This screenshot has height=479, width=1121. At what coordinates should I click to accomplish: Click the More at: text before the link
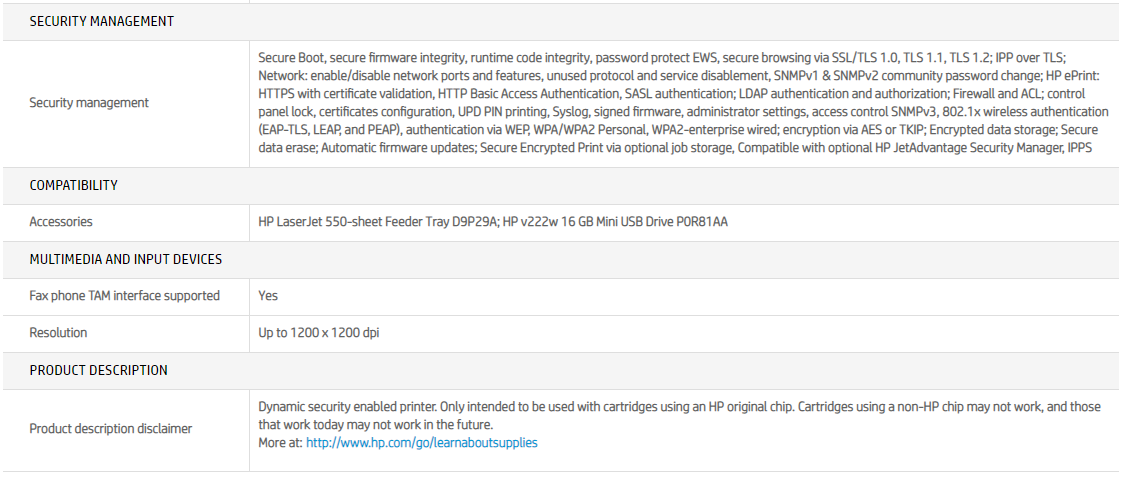click(x=280, y=442)
